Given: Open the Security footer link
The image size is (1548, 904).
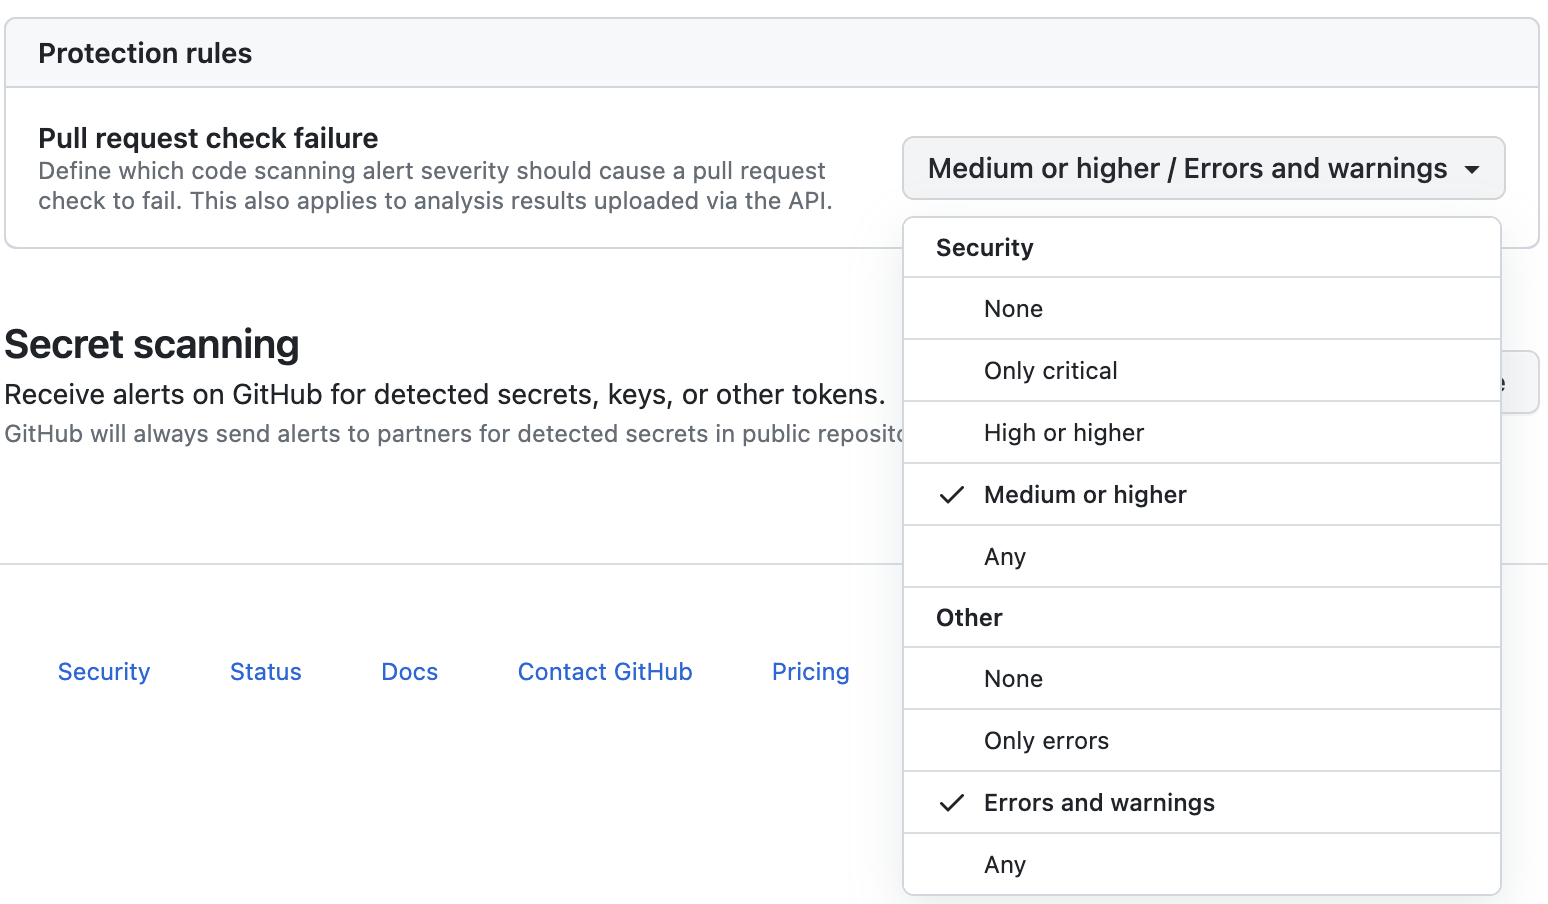Looking at the screenshot, I should tap(104, 672).
